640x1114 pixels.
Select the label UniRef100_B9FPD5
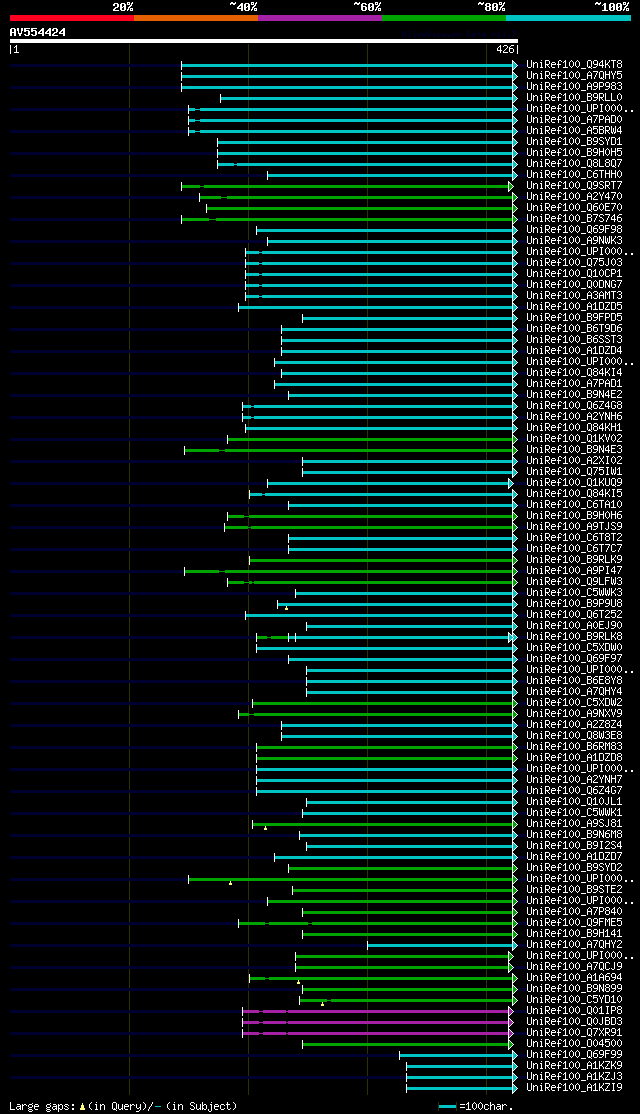[574, 318]
